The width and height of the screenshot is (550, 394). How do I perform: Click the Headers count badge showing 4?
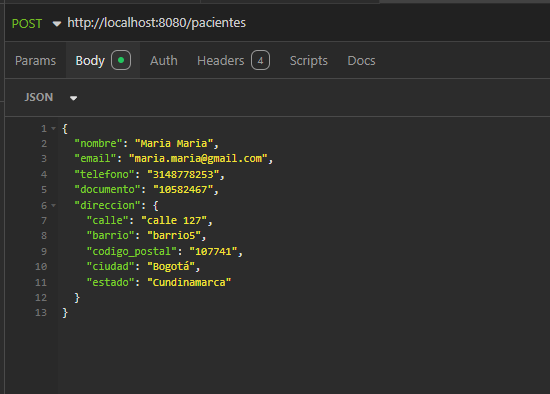pyautogui.click(x=260, y=60)
